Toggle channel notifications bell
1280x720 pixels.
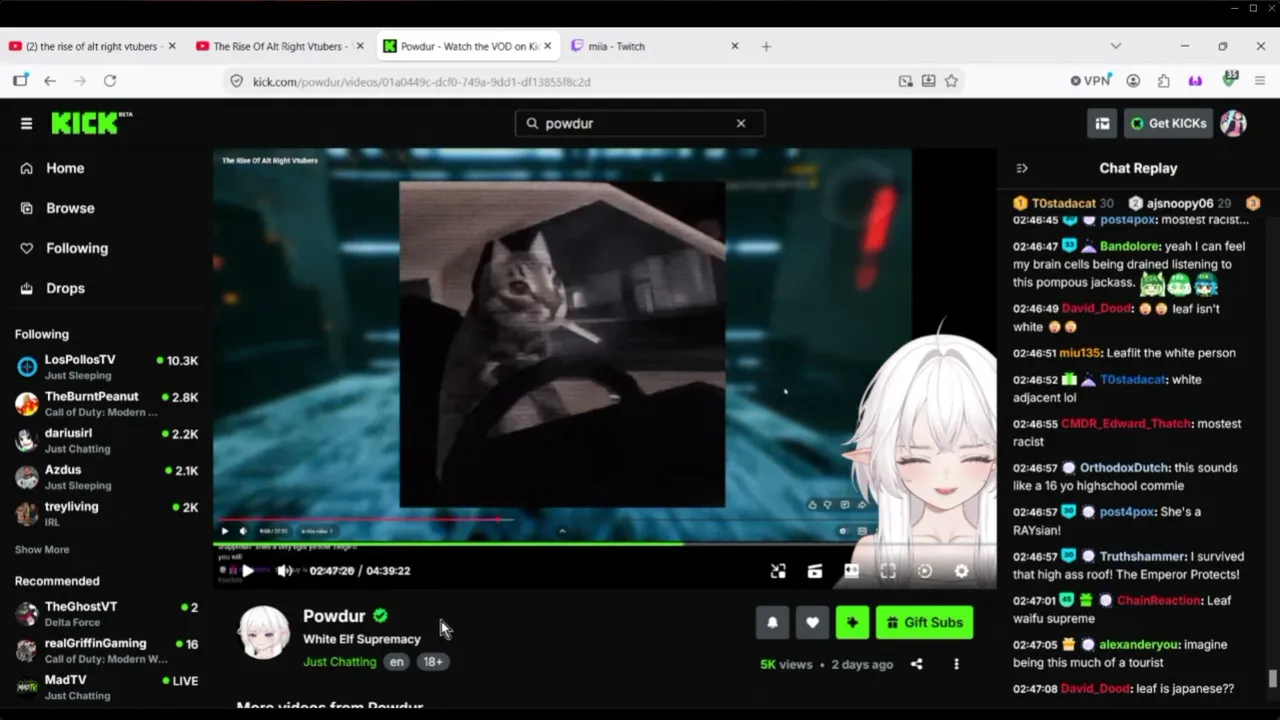[772, 622]
